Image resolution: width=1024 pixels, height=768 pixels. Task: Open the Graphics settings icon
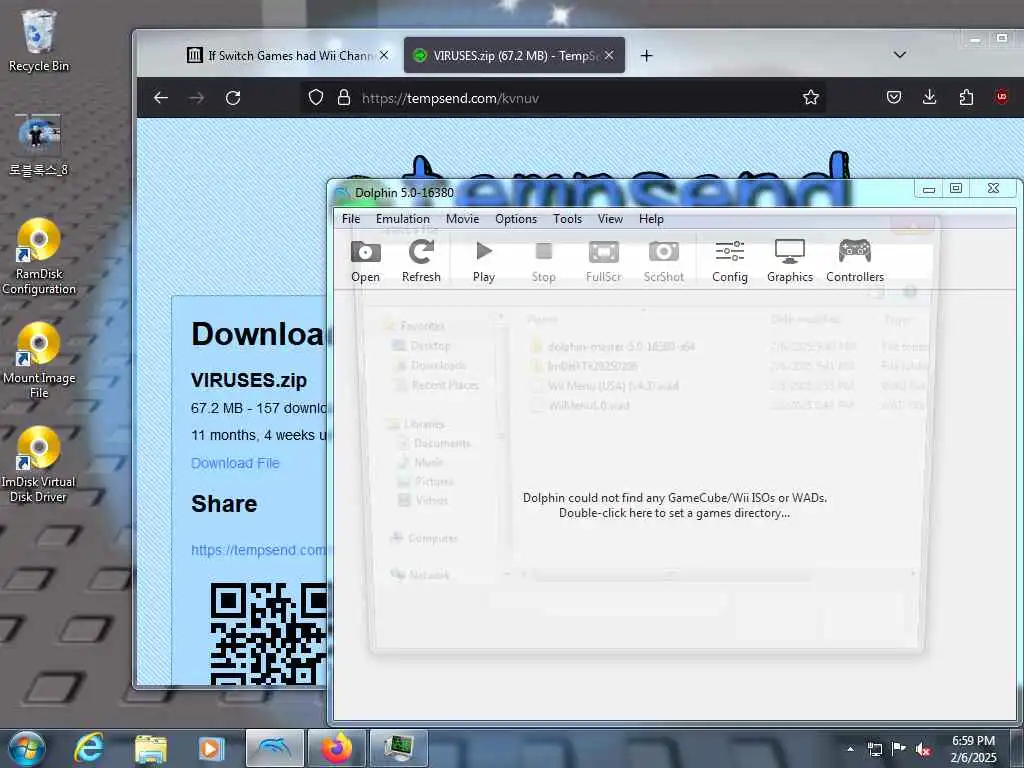[790, 261]
